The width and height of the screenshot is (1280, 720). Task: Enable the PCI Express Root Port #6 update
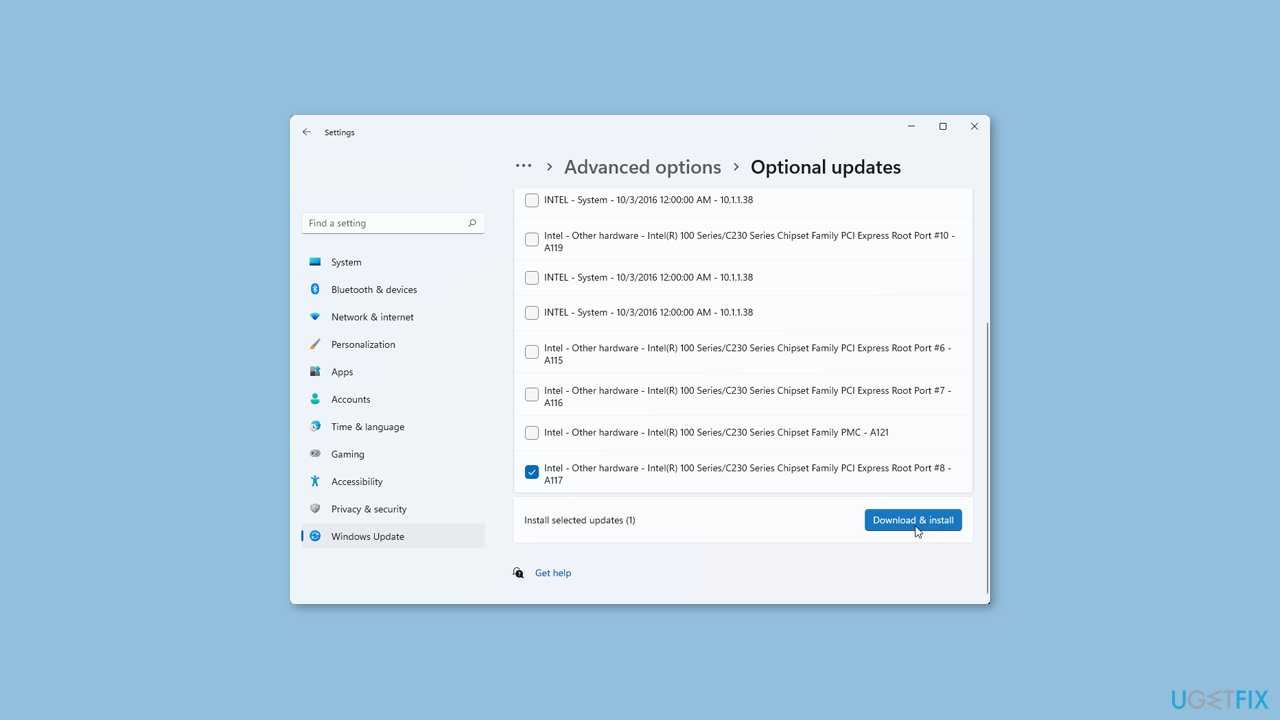click(532, 352)
